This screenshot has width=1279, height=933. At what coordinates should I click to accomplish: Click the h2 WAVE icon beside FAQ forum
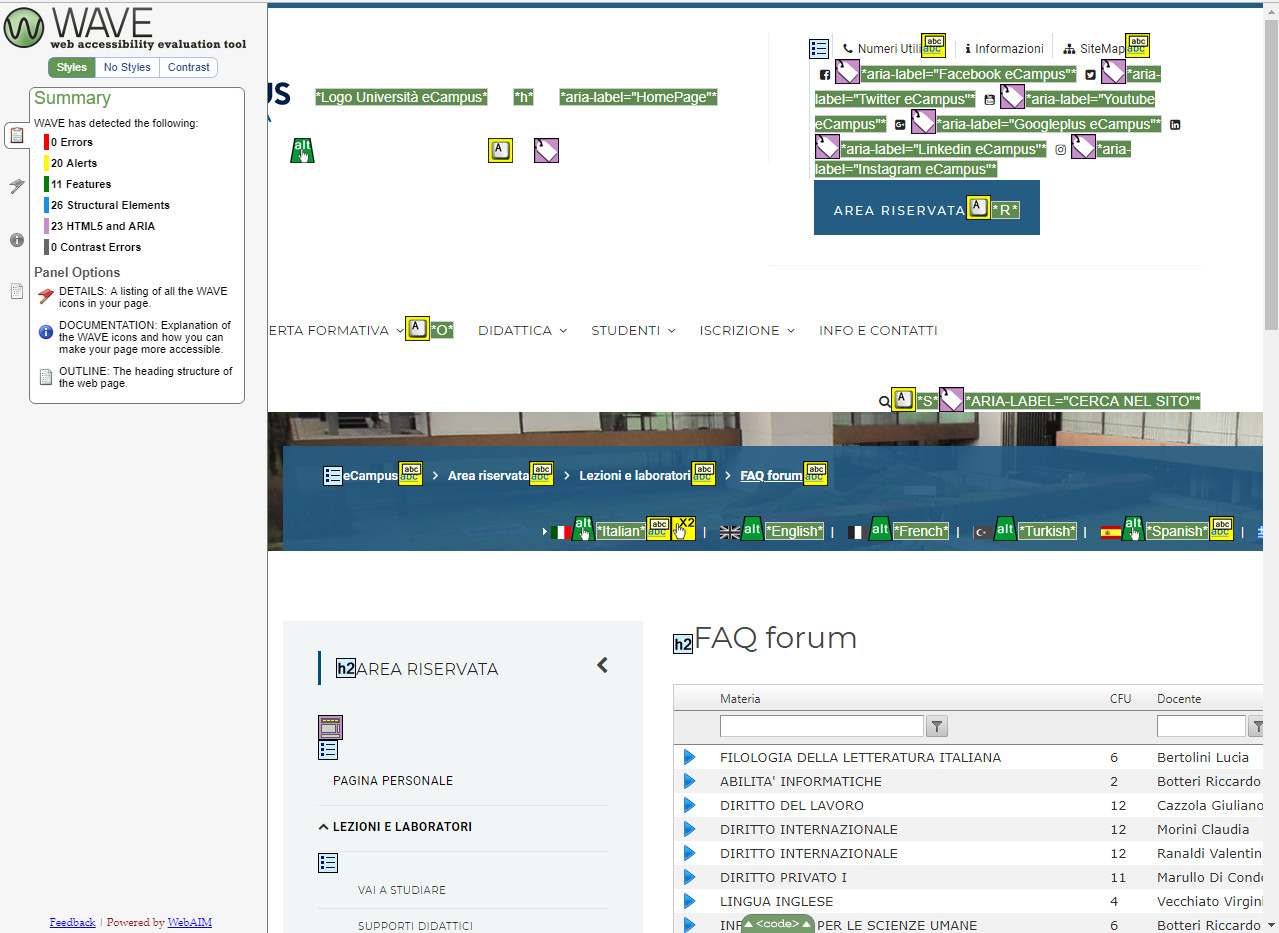683,644
